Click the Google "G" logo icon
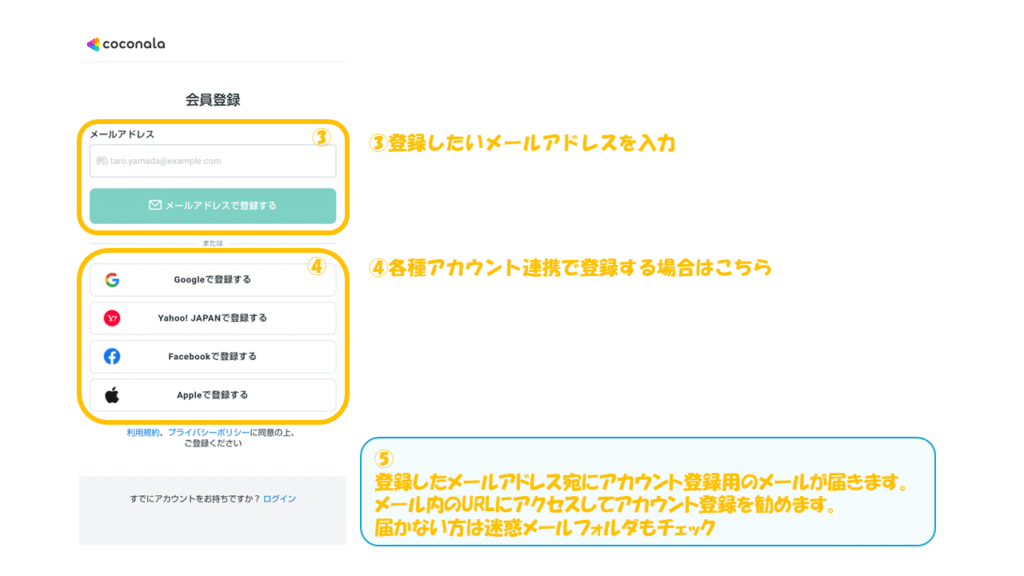This screenshot has height=576, width=1024. tap(112, 280)
